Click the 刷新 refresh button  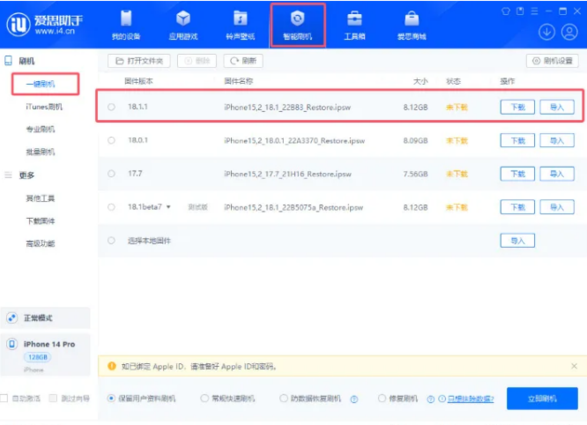[243, 61]
